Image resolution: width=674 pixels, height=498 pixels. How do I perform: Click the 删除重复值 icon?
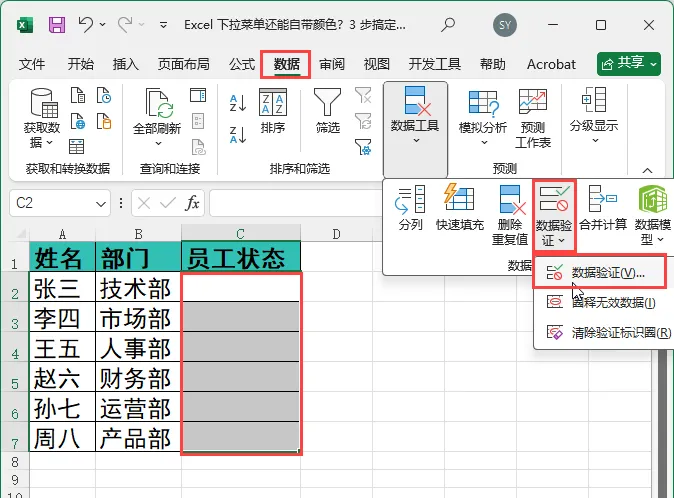pos(510,215)
